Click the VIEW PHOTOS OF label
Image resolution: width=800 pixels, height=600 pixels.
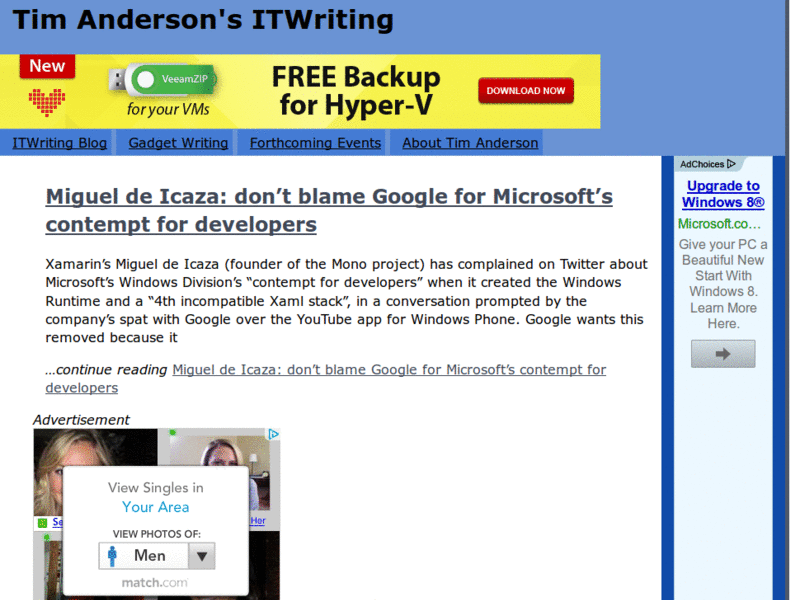tap(157, 534)
